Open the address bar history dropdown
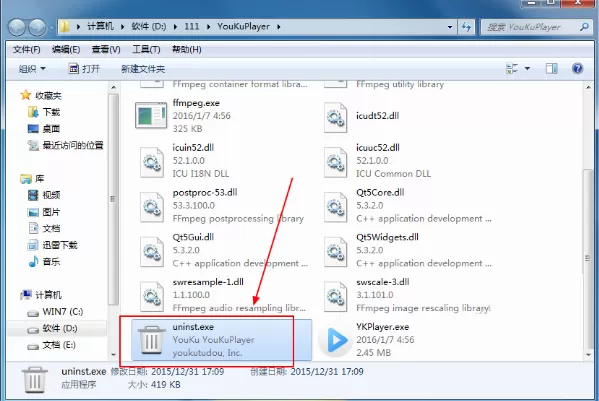 450,27
